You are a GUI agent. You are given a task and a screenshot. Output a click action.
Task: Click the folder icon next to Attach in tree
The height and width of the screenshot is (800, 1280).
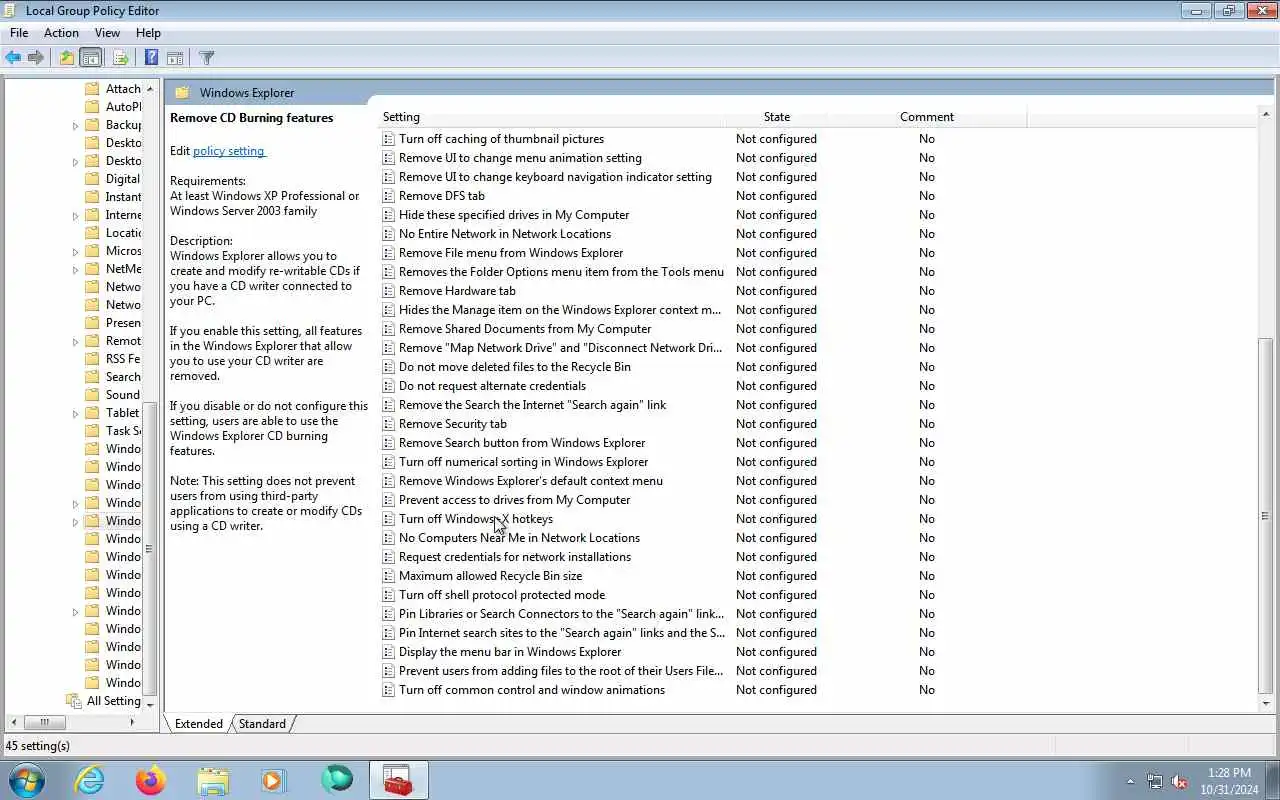pyautogui.click(x=92, y=89)
